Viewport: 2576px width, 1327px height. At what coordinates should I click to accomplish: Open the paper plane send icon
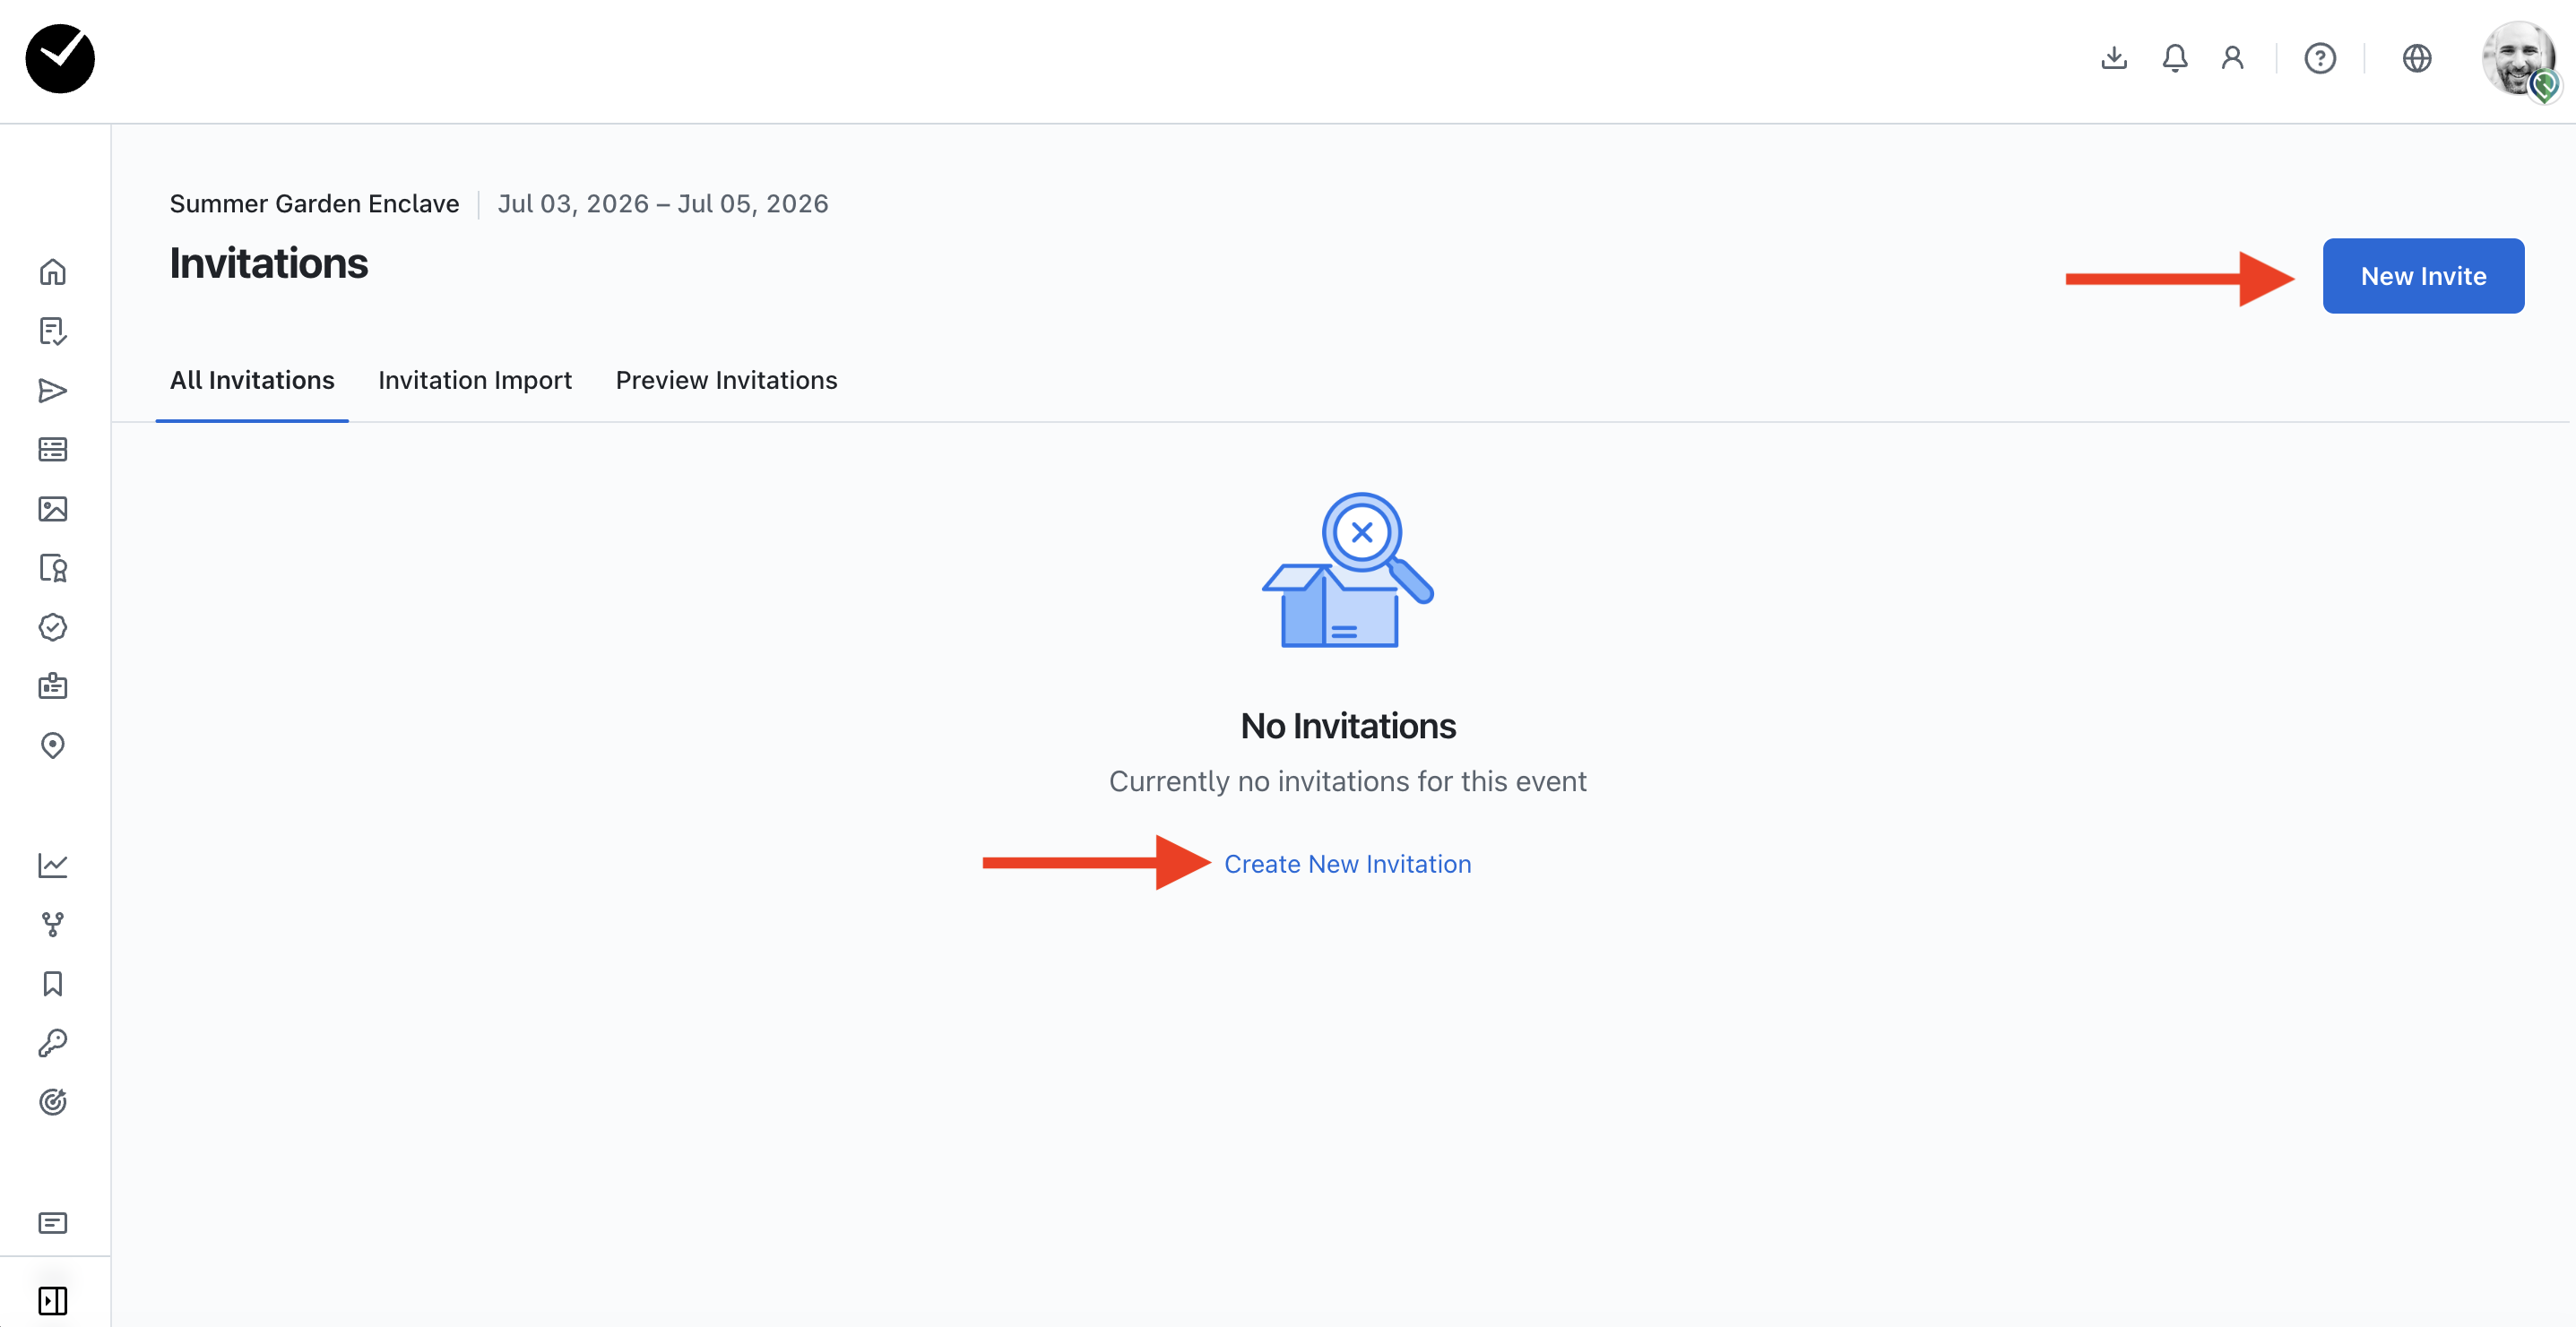click(53, 390)
